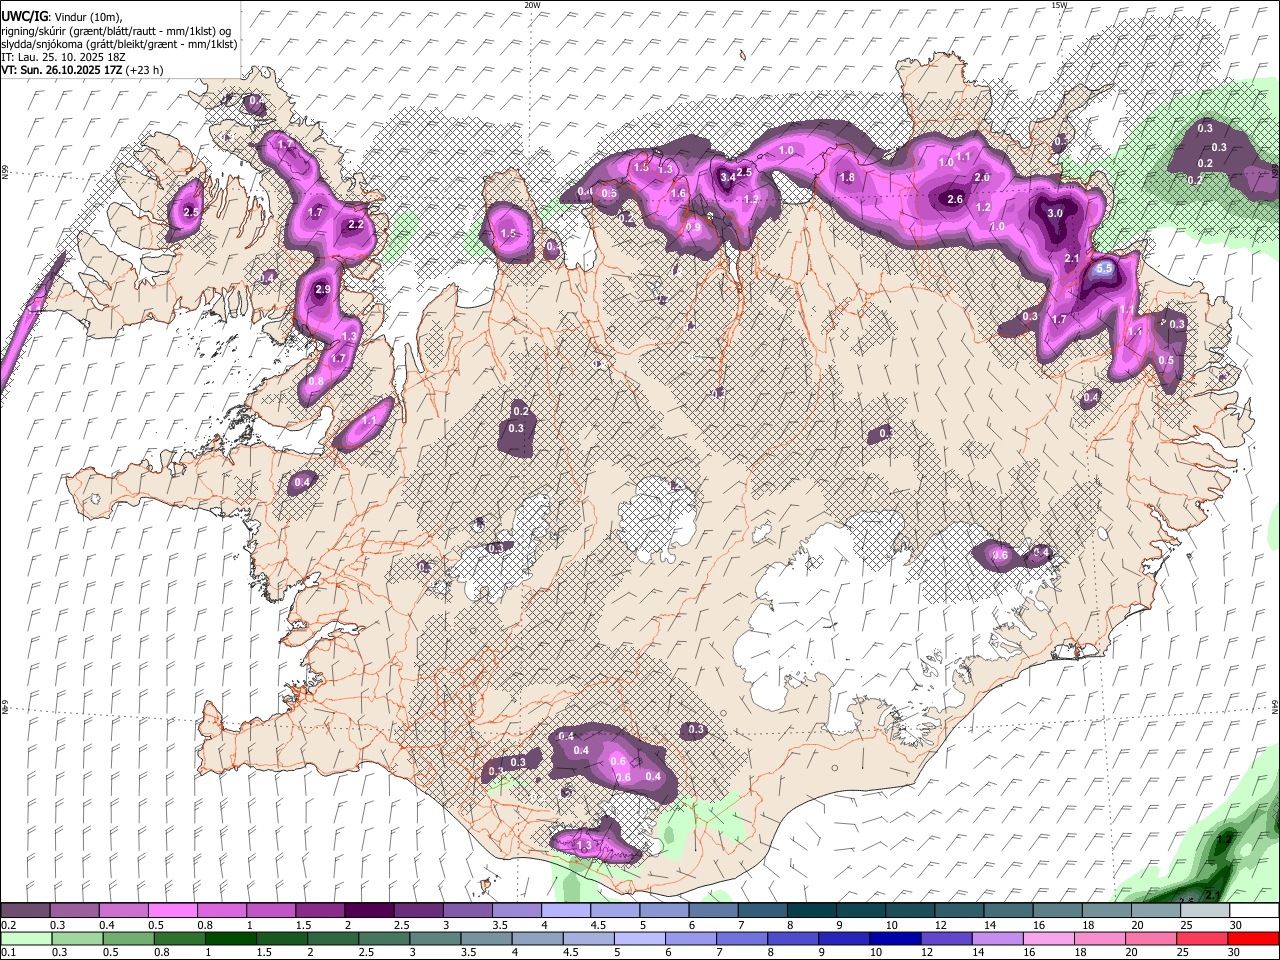This screenshot has width=1280, height=960.
Task: Pick the grey-purple snow swatch after 0.2
Action: (x=25, y=911)
